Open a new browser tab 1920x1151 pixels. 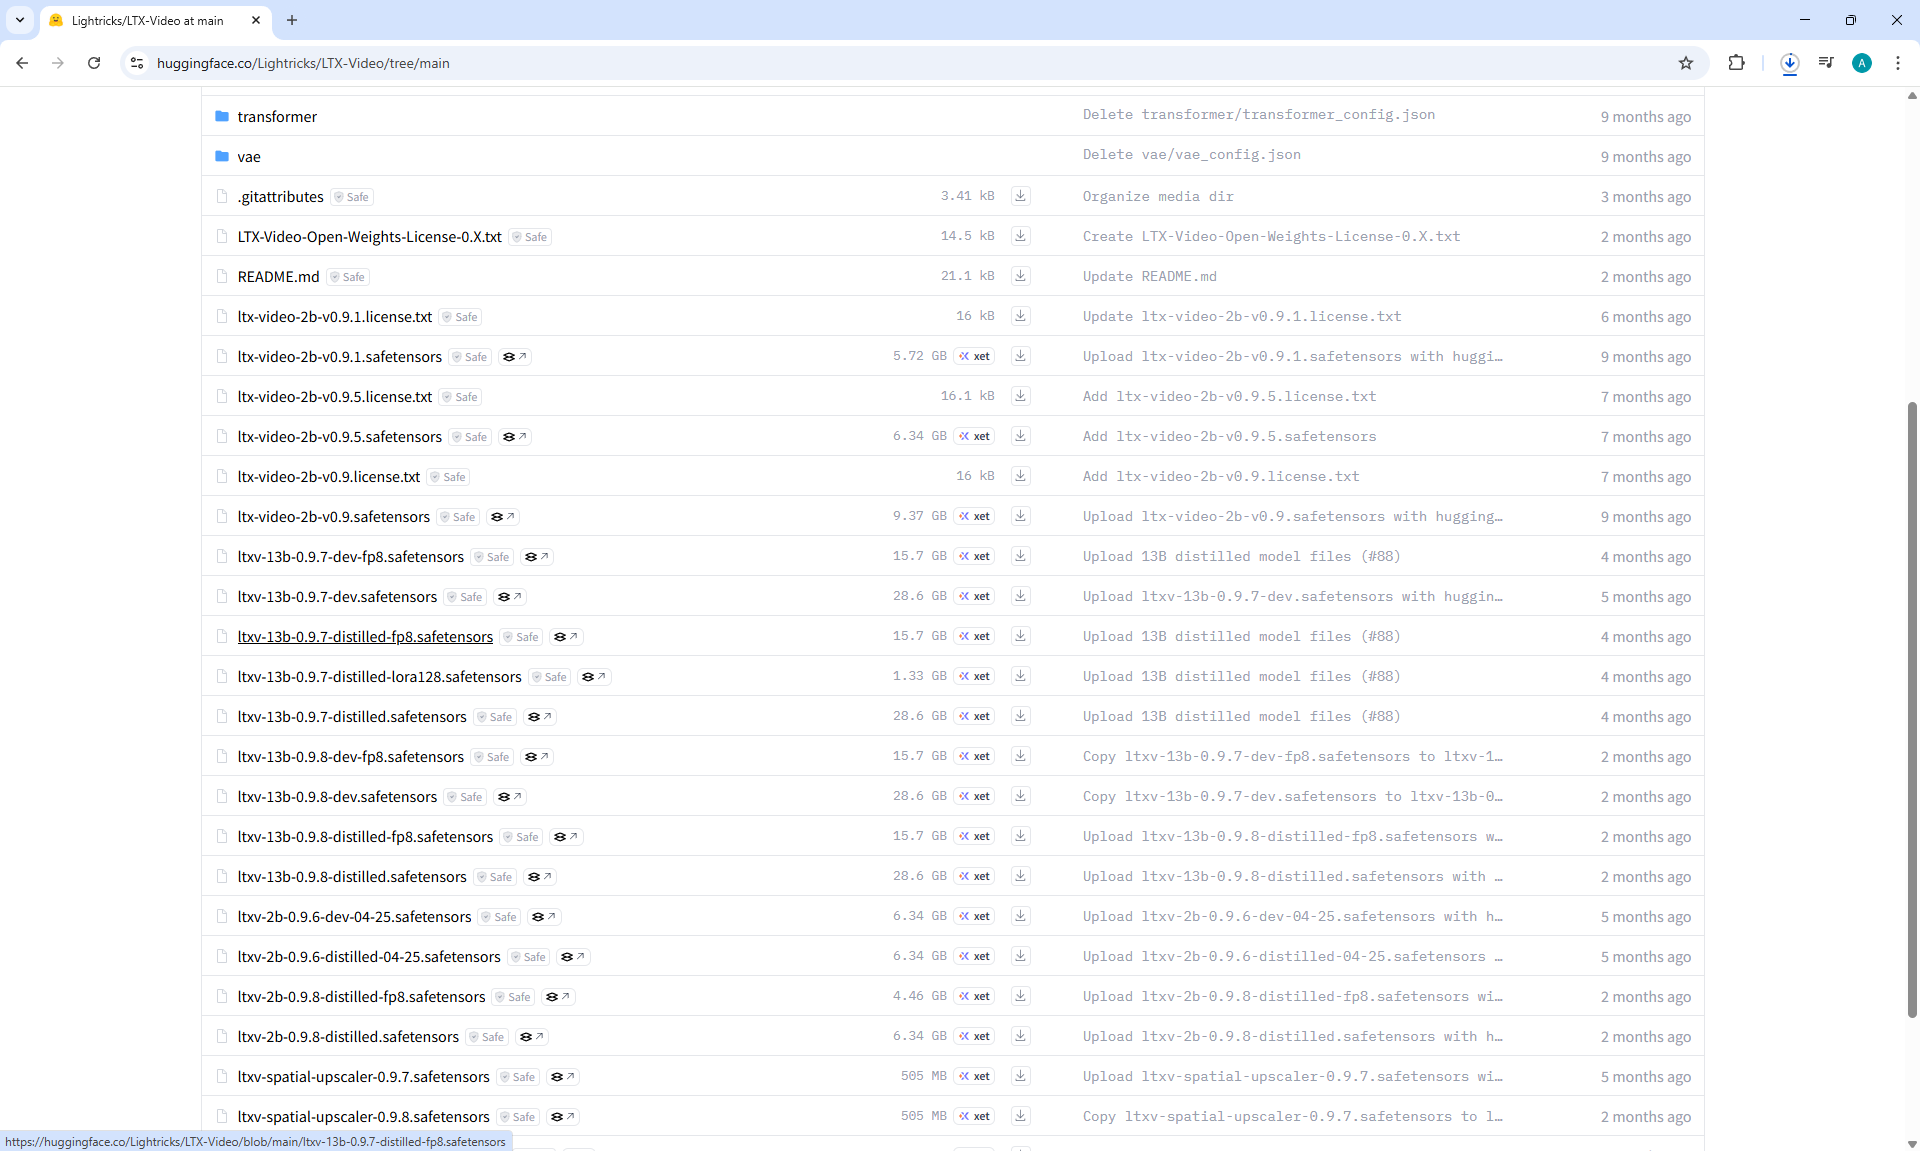(x=292, y=20)
